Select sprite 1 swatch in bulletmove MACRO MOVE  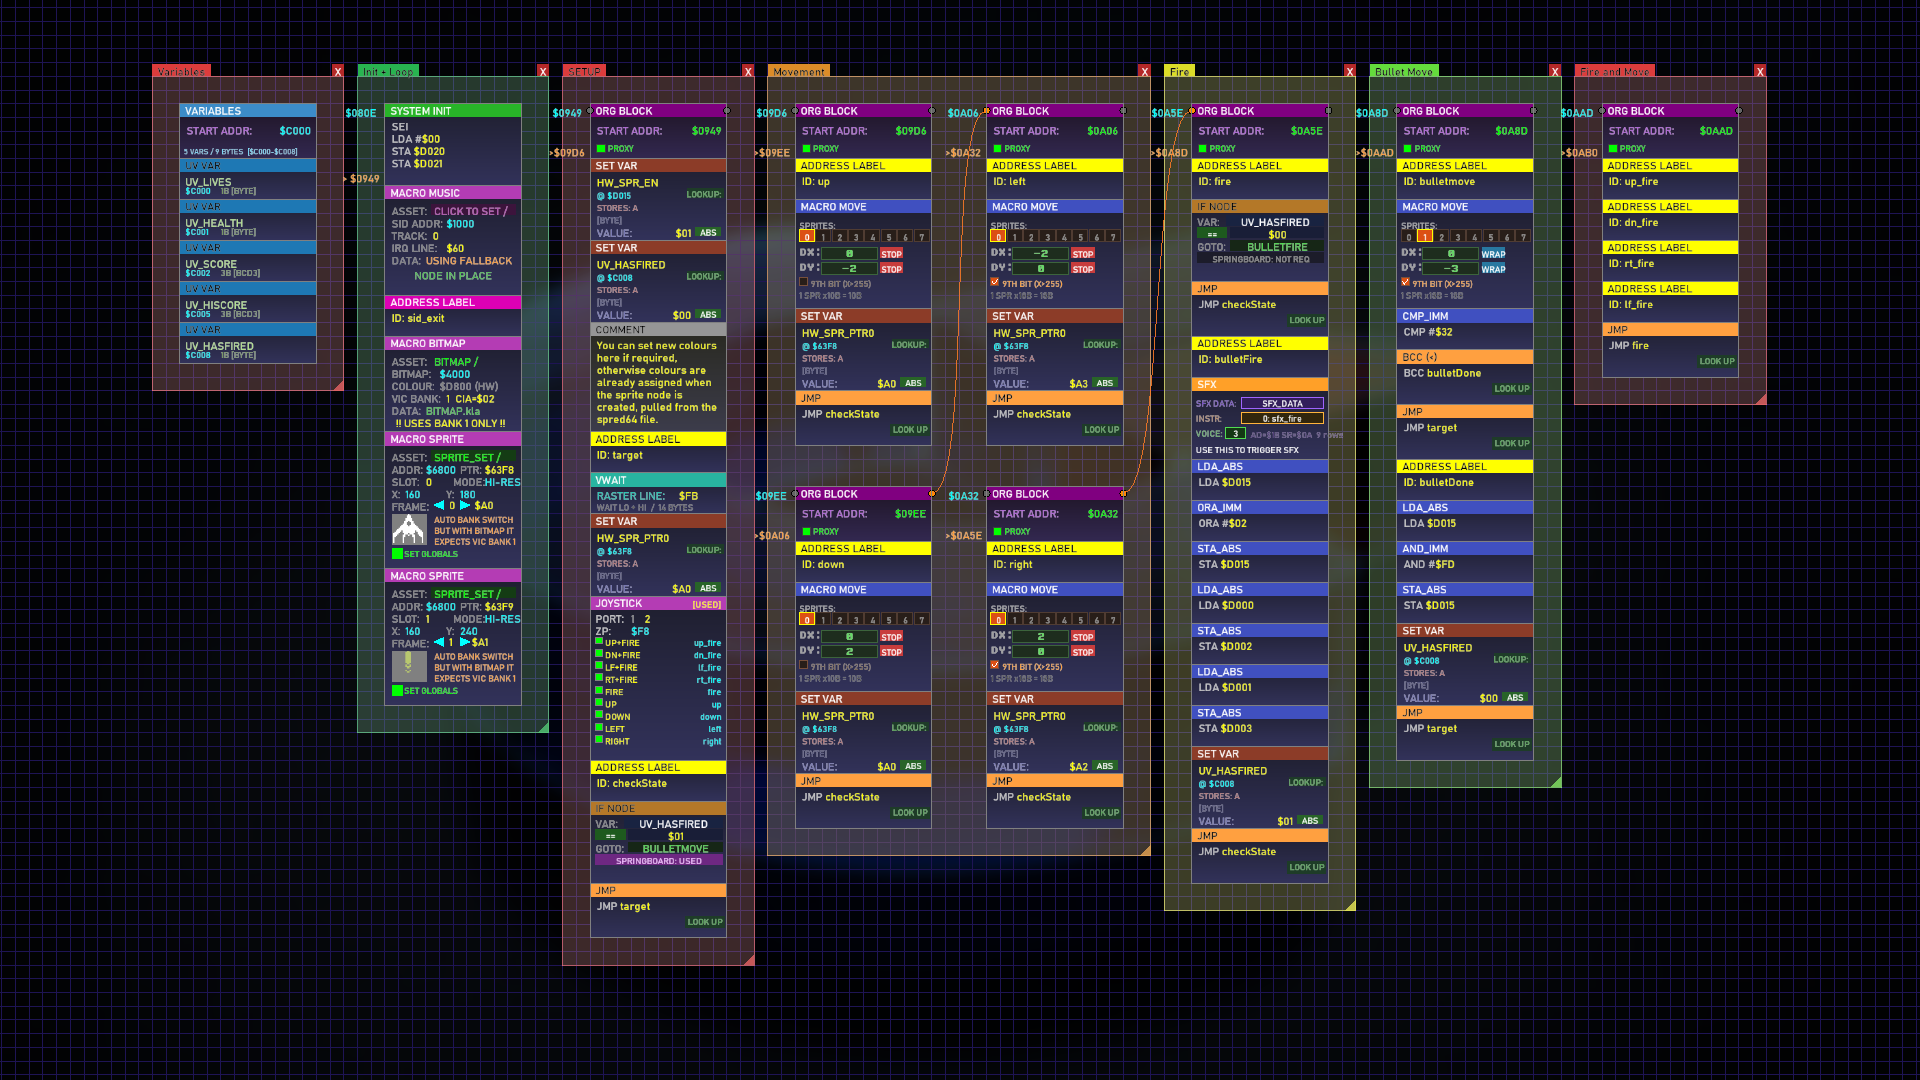[1425, 237]
